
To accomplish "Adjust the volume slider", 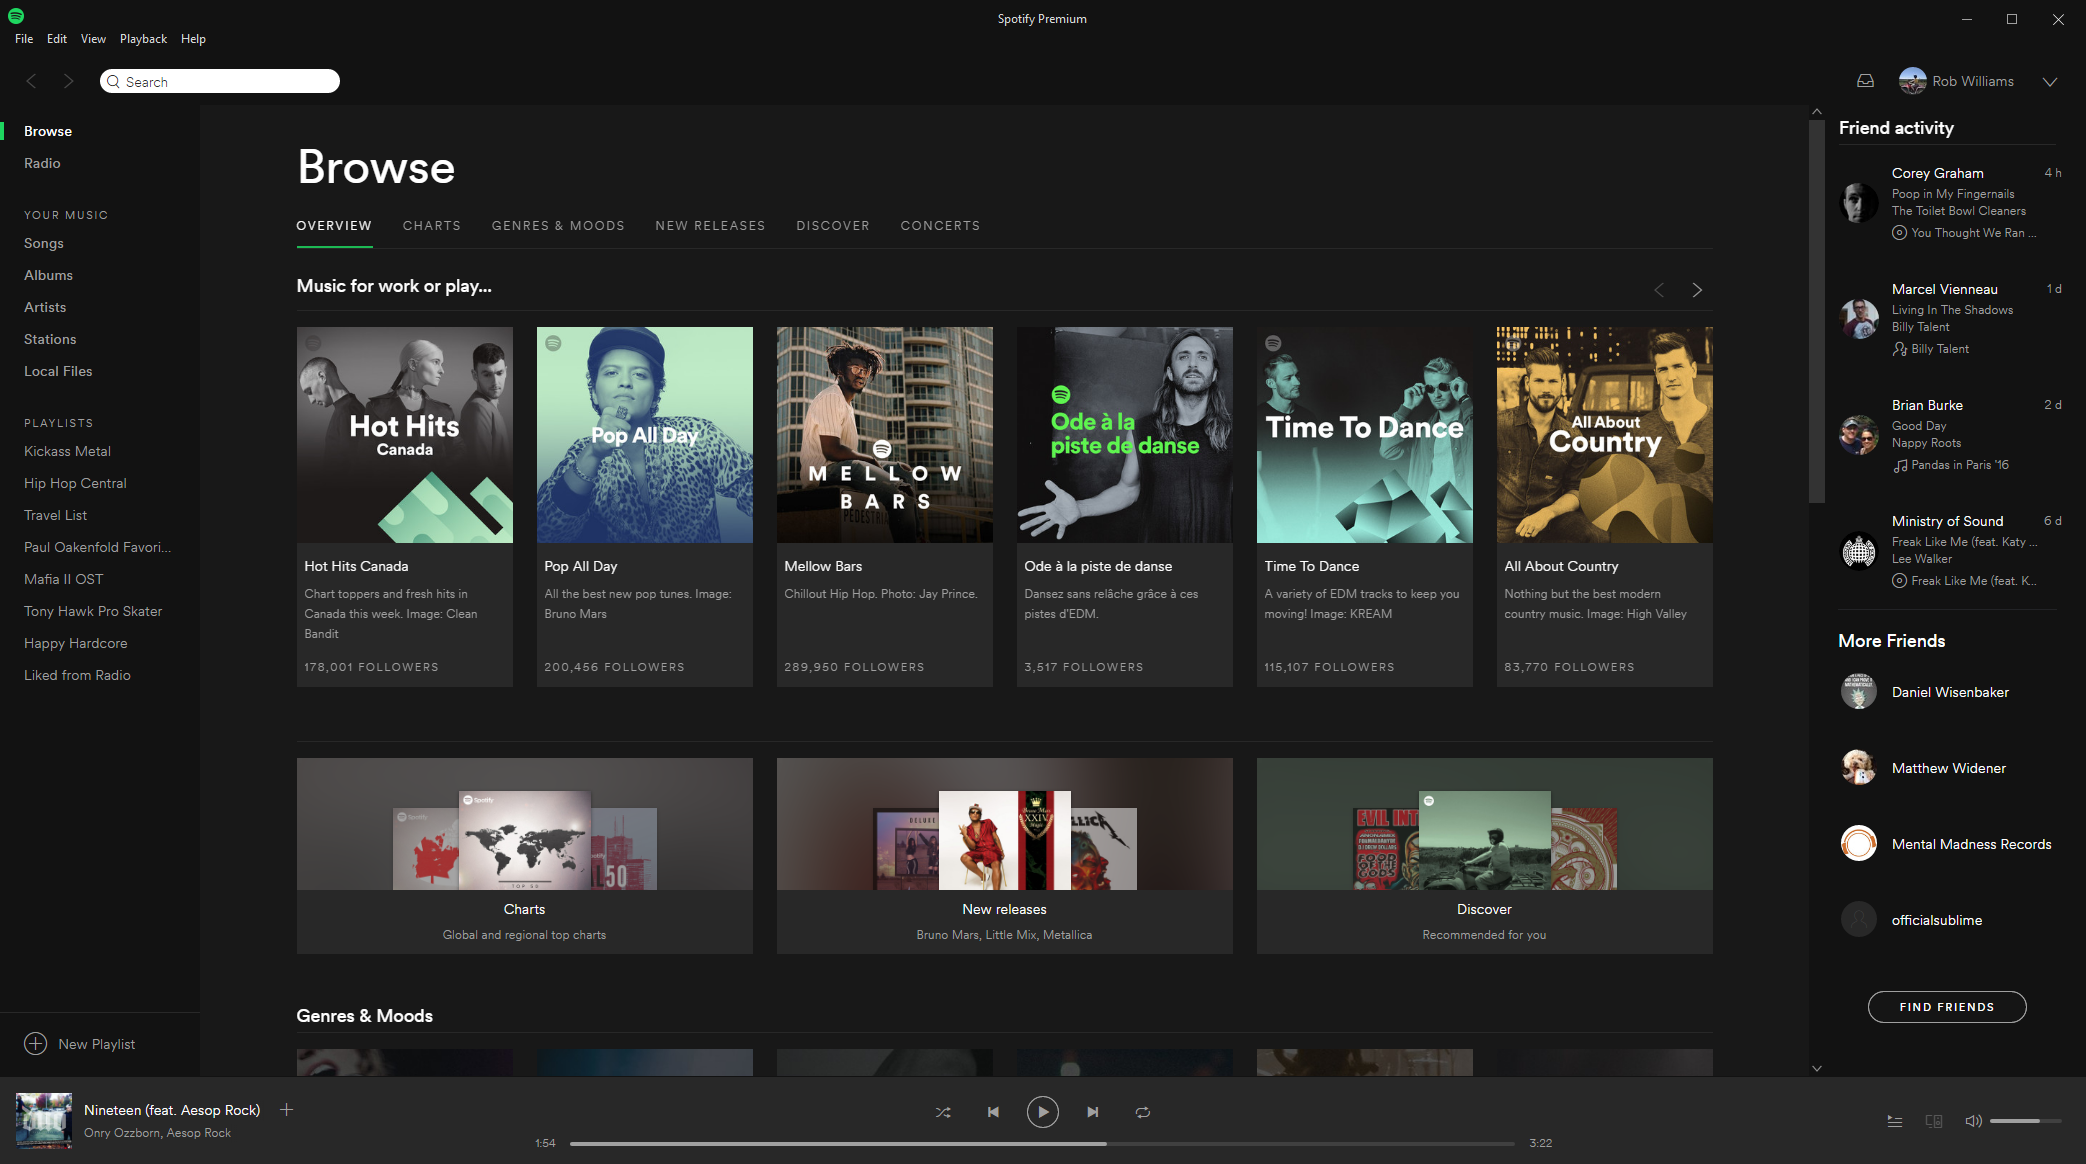I will point(2025,1121).
